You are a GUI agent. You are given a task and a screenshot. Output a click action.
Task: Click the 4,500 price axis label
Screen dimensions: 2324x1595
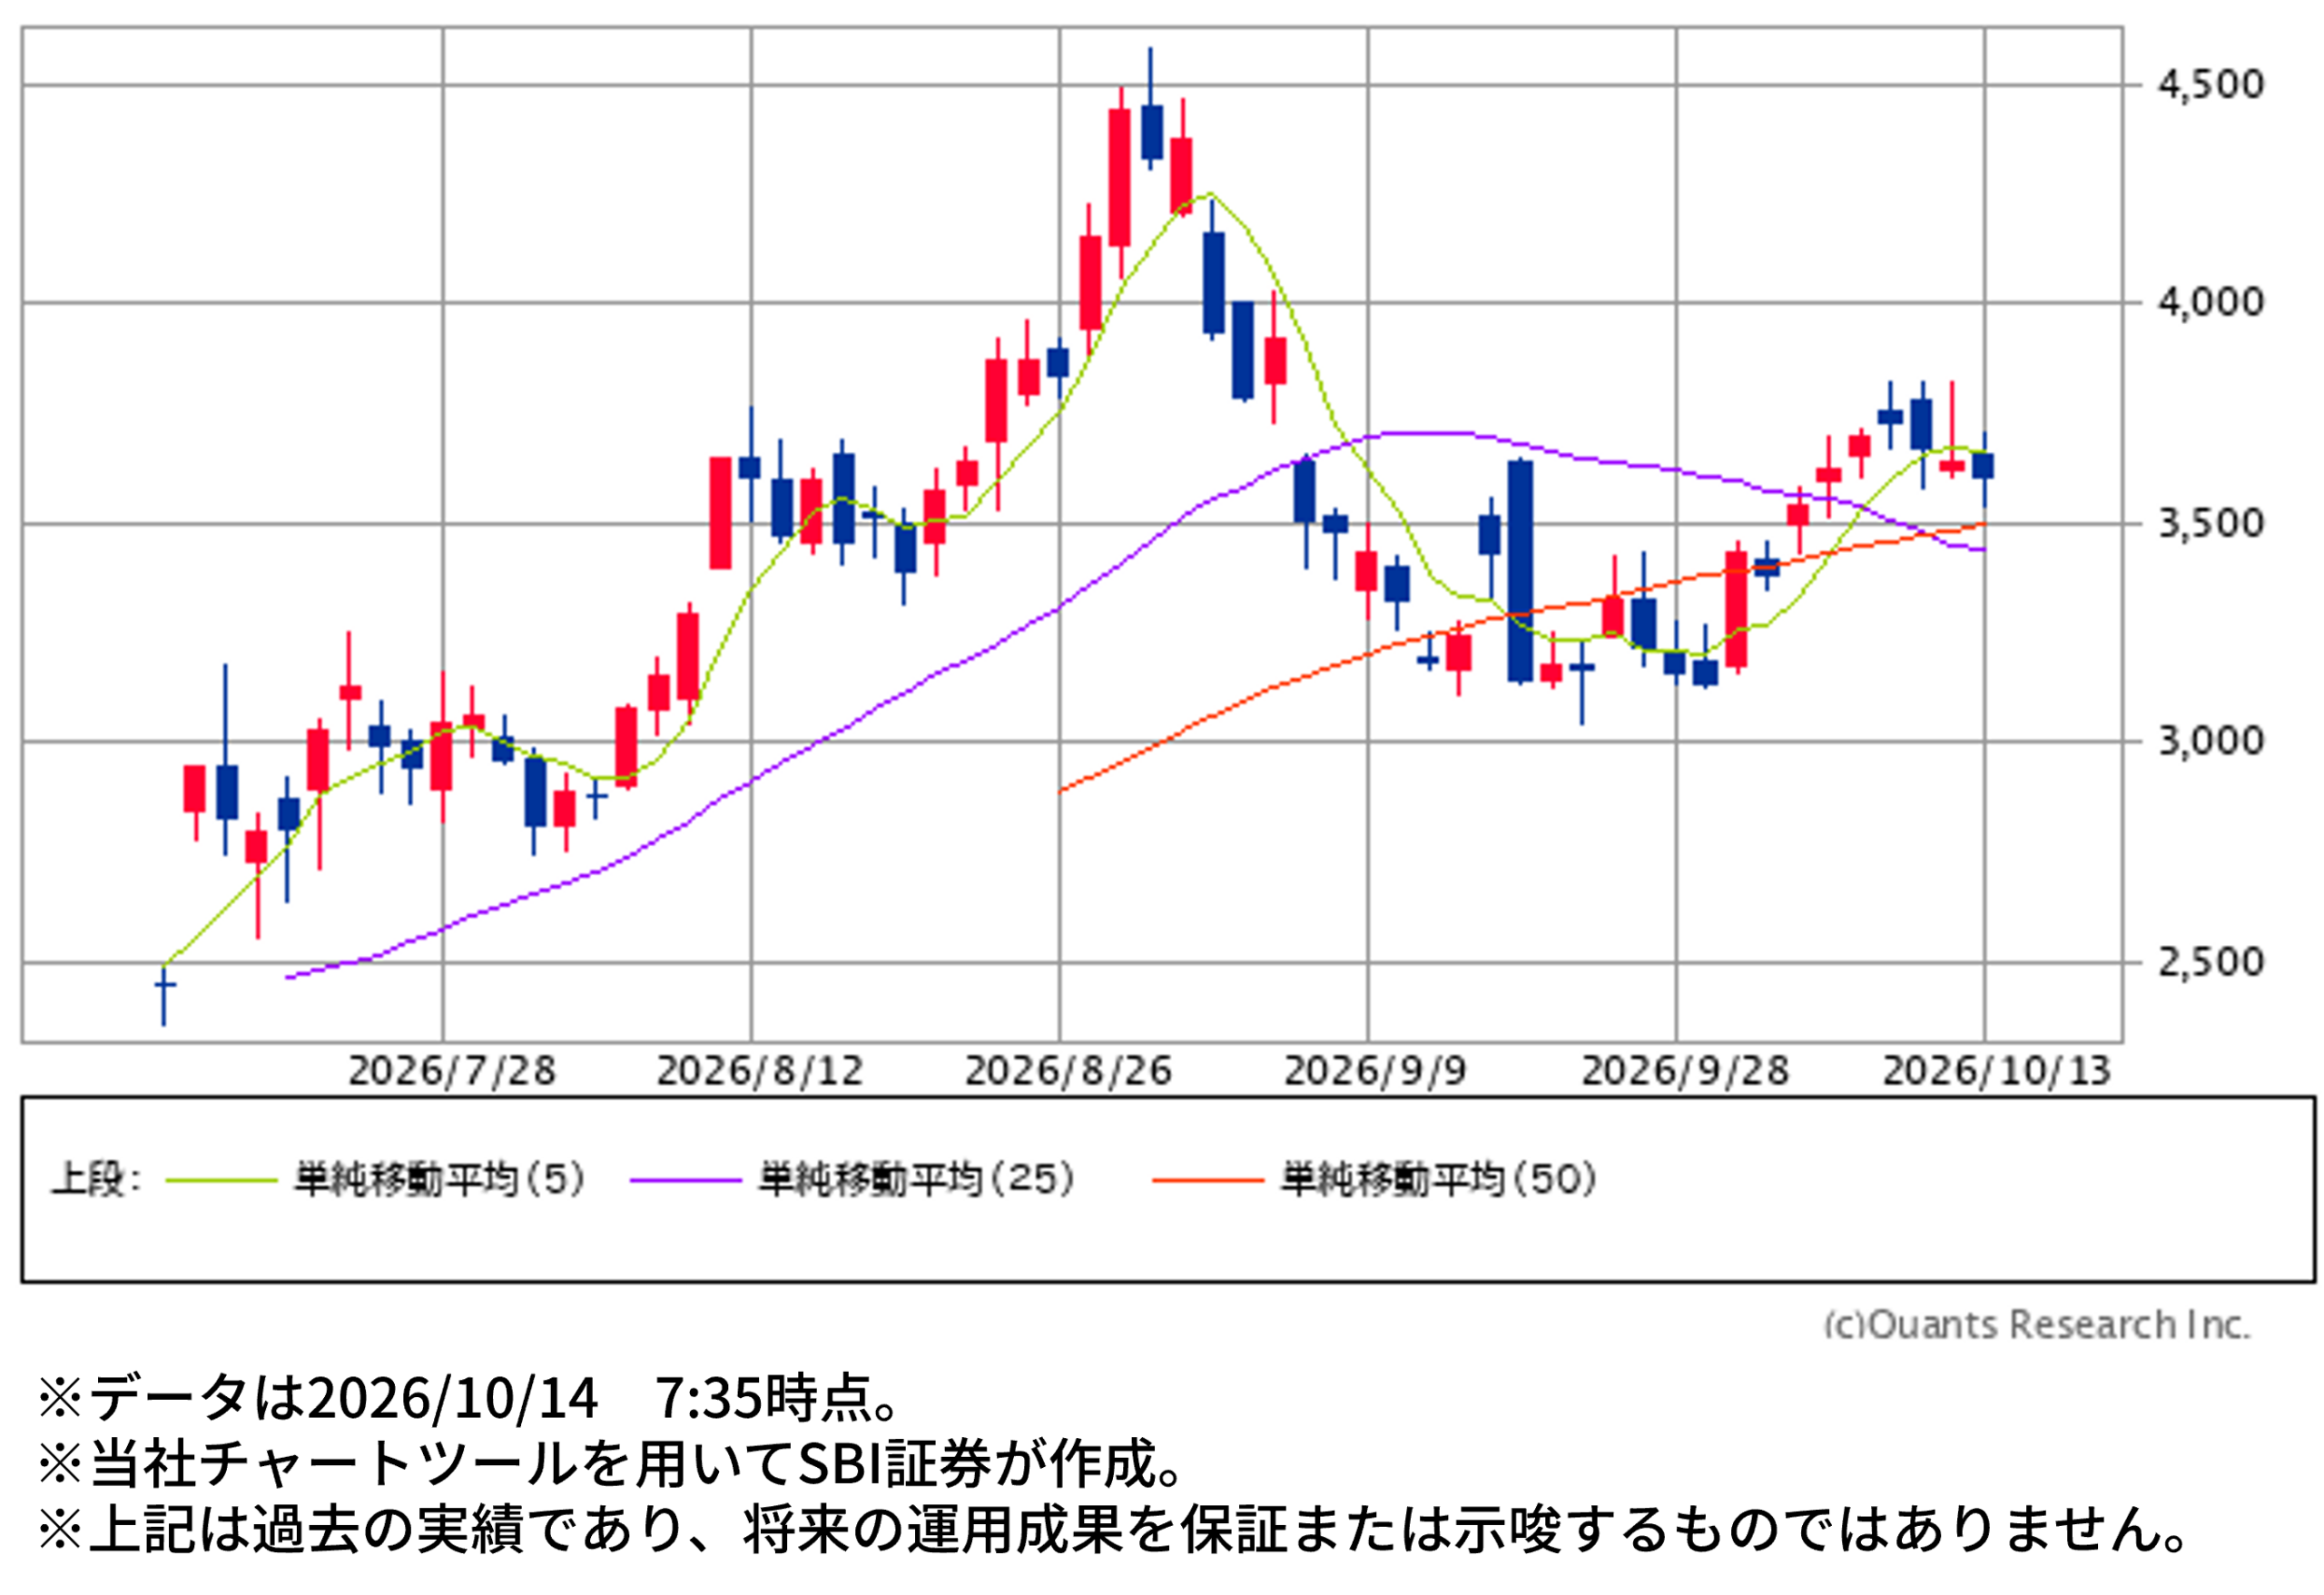2210,85
